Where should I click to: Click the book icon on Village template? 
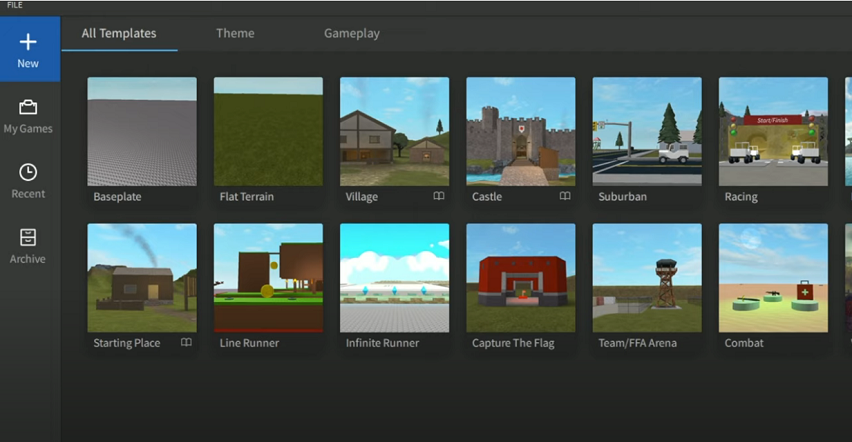pyautogui.click(x=438, y=196)
